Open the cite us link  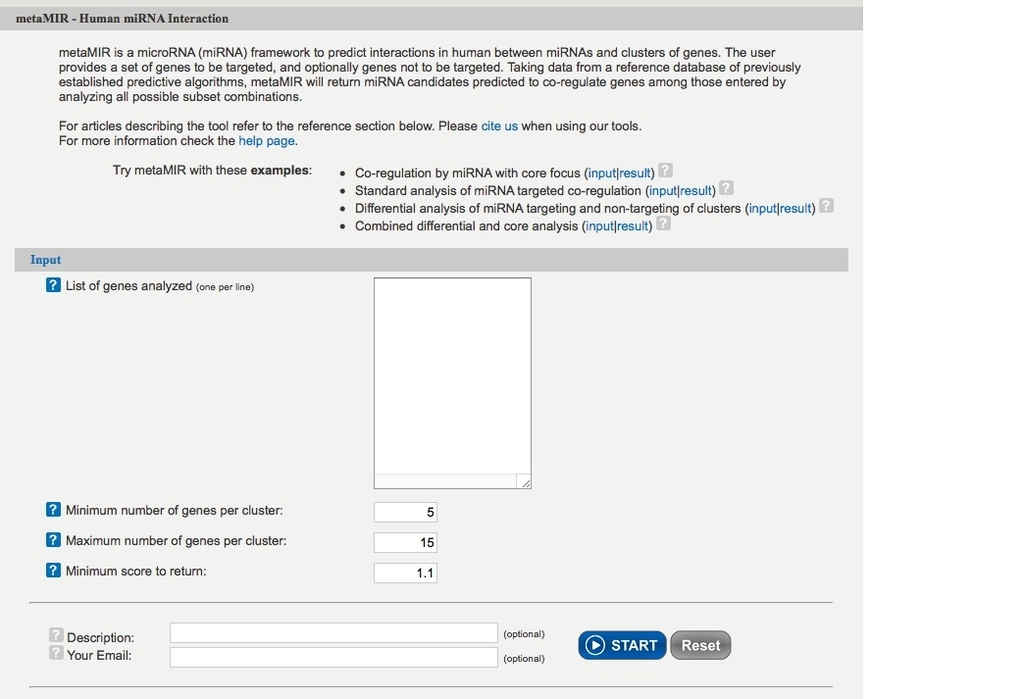pos(500,126)
